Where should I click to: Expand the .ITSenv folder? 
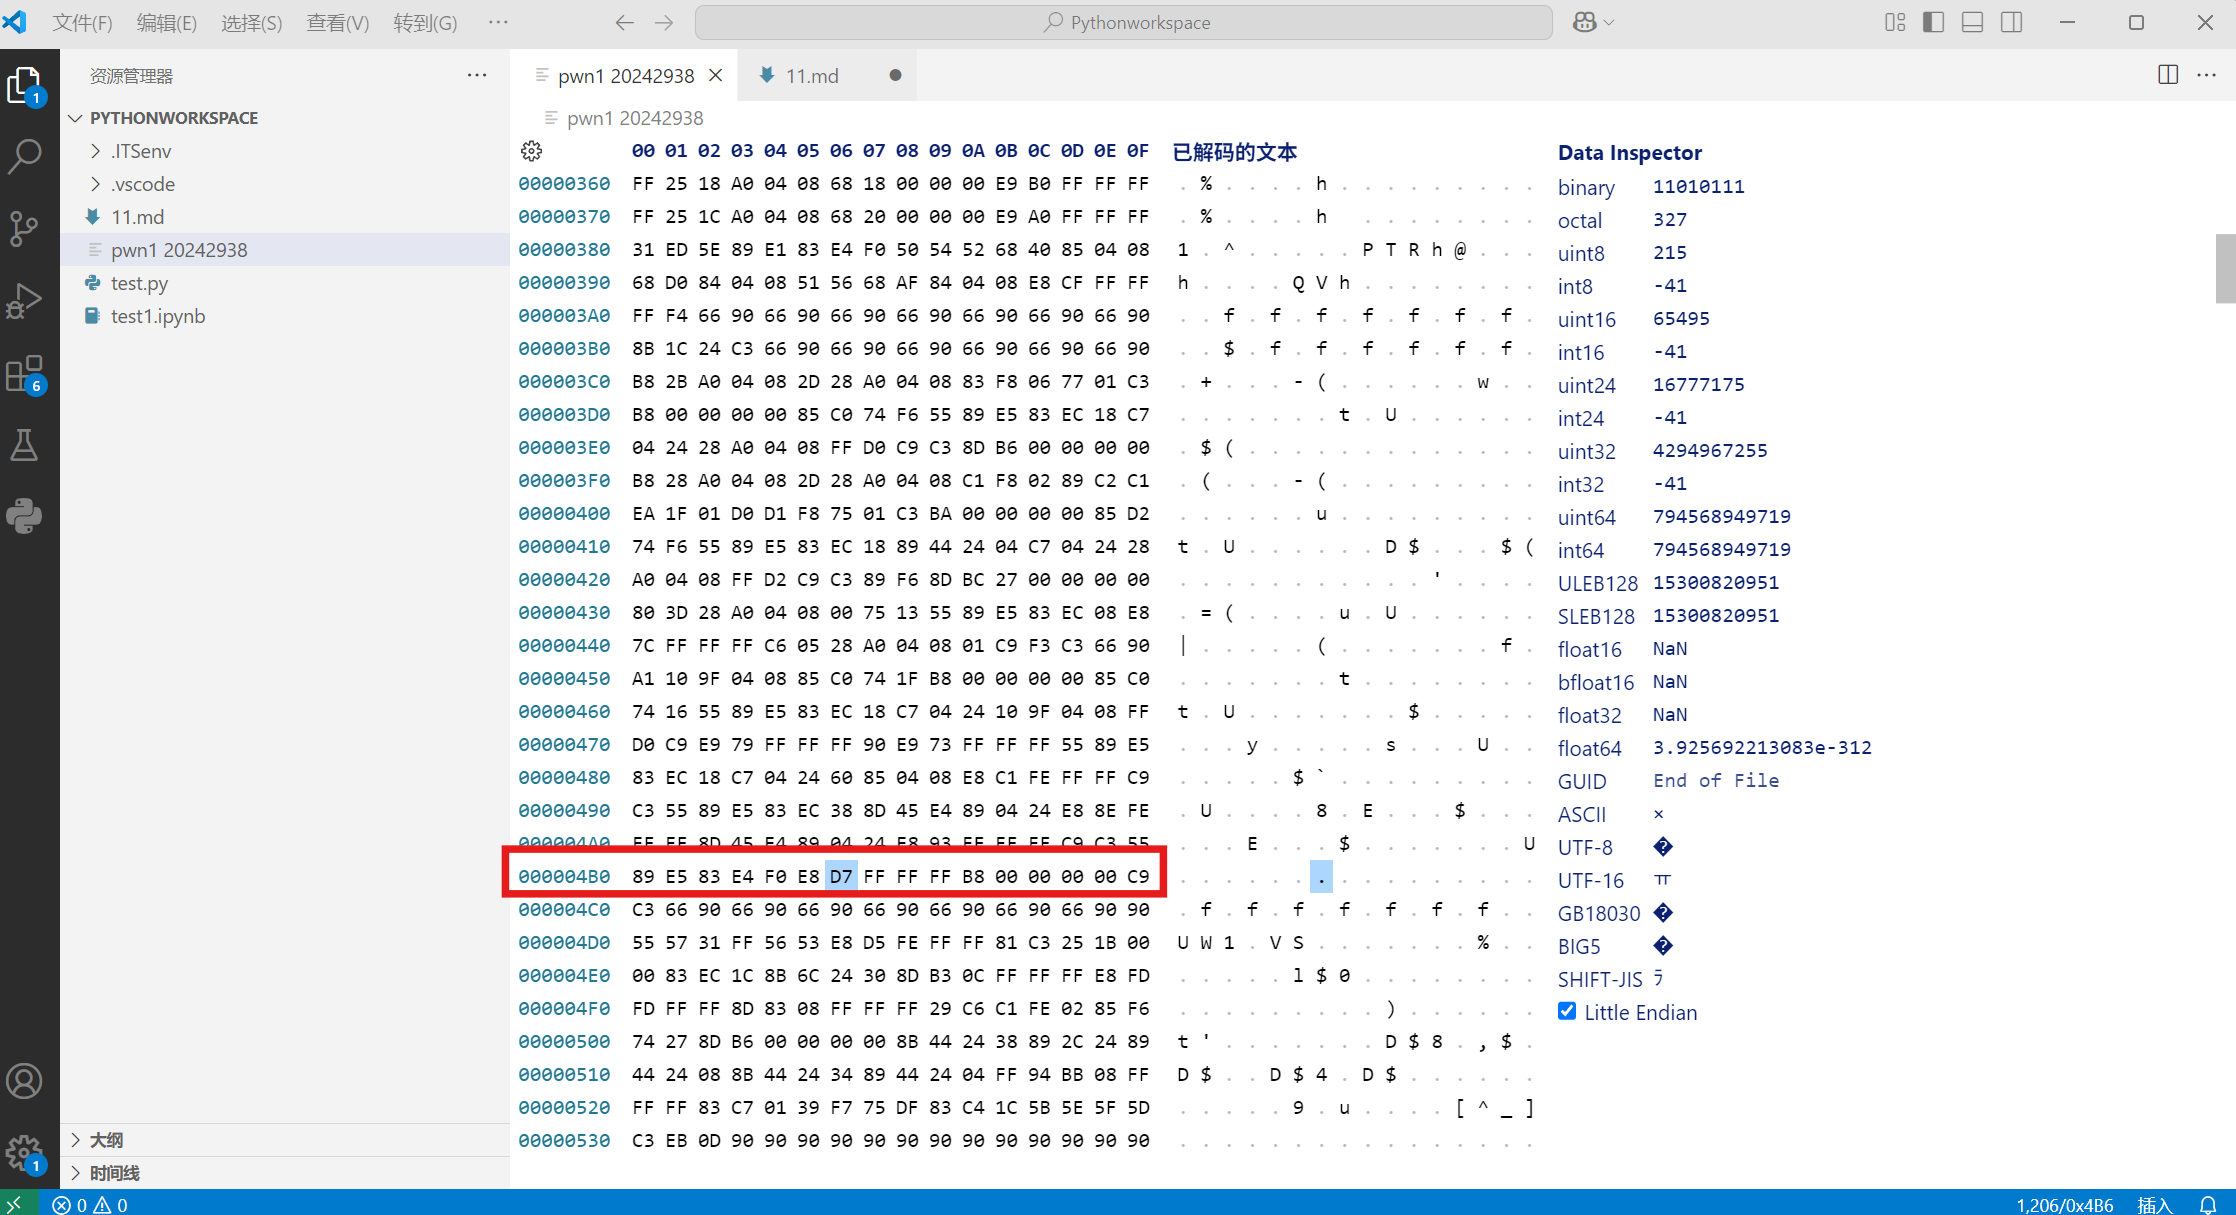(x=141, y=151)
